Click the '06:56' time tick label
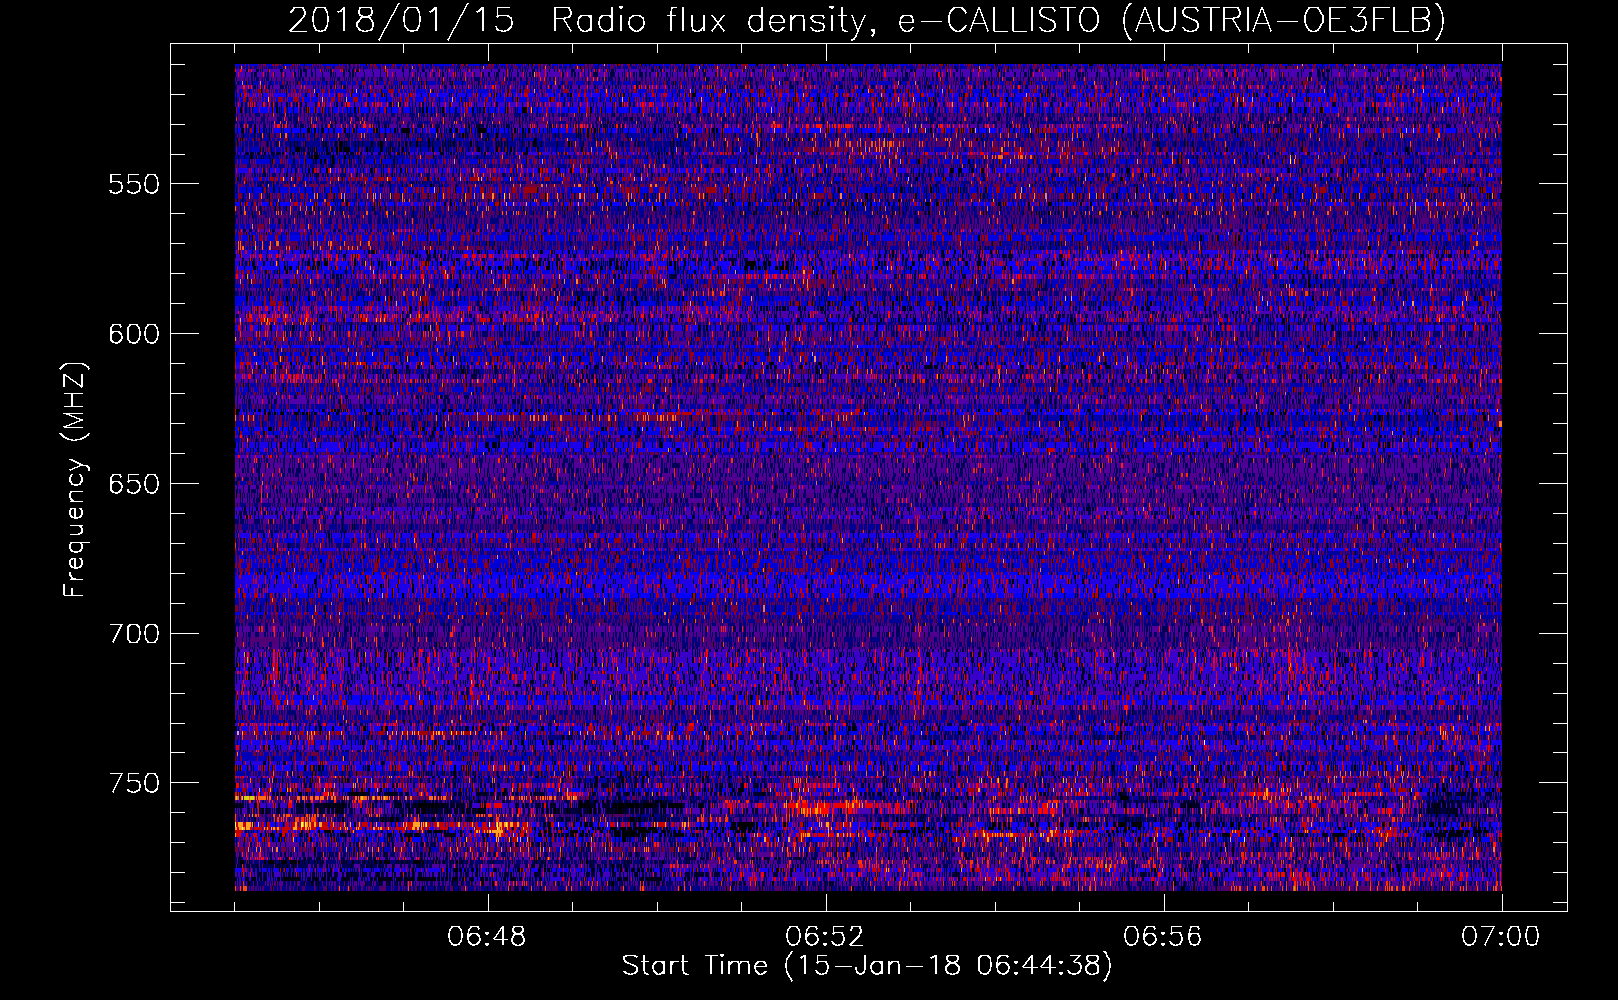1618x1000 pixels. point(1163,937)
